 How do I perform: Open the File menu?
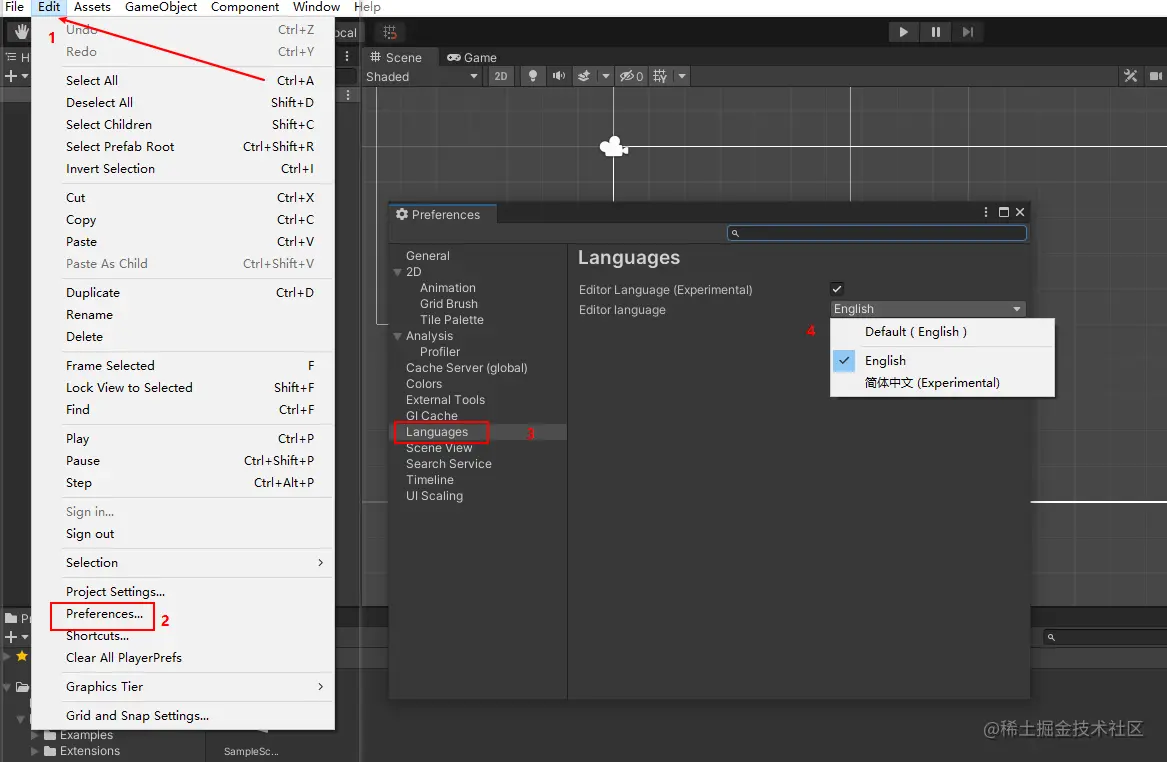(x=14, y=7)
